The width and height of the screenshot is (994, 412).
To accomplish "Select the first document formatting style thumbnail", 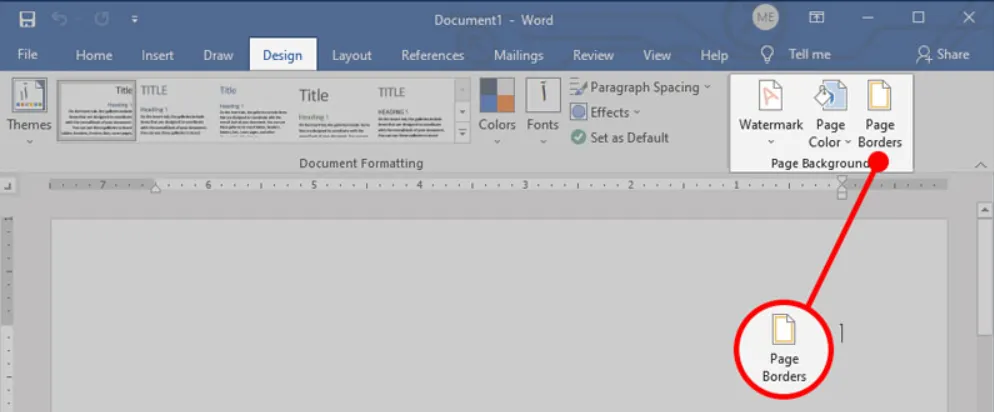I will click(96, 111).
